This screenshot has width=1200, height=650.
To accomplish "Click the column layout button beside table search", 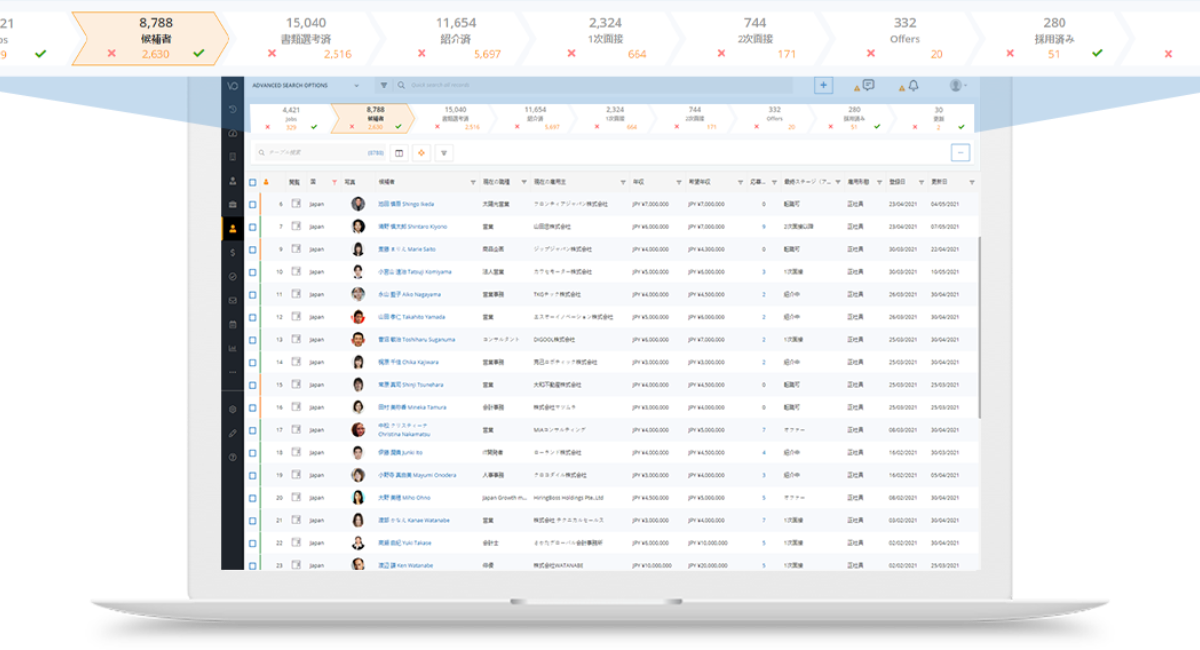I will (398, 153).
